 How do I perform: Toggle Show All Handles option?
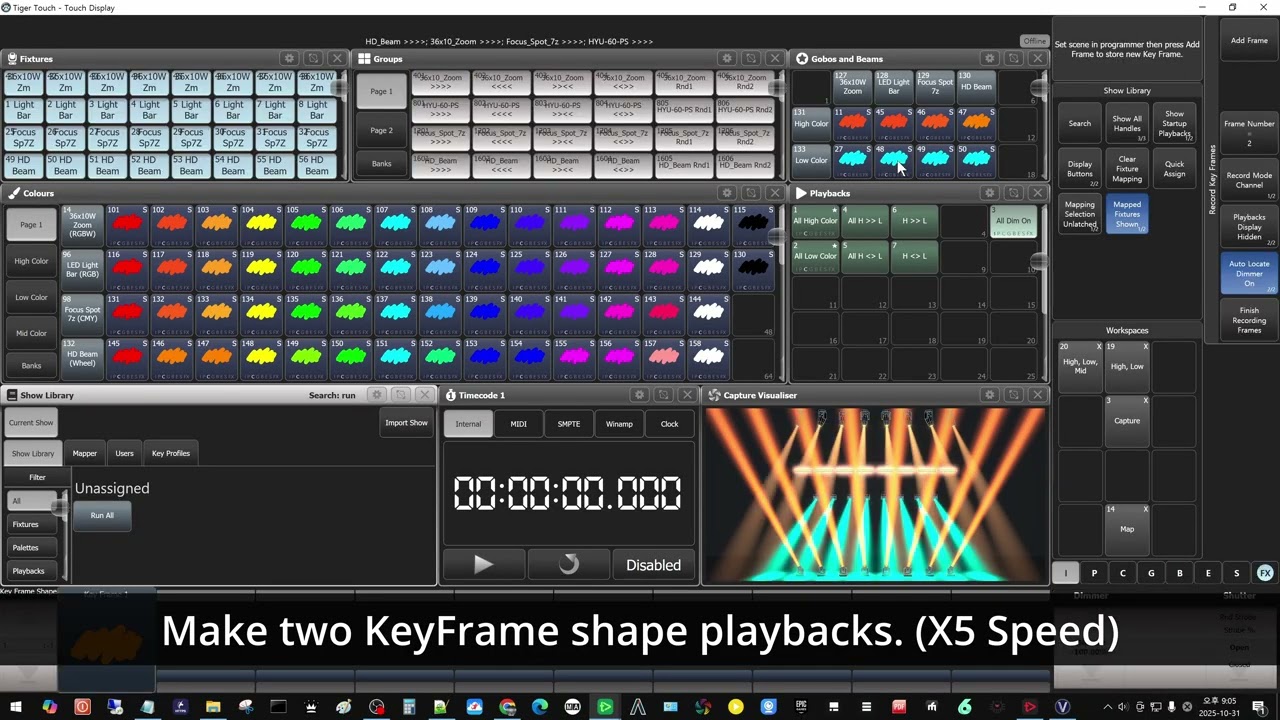[x=1127, y=124]
